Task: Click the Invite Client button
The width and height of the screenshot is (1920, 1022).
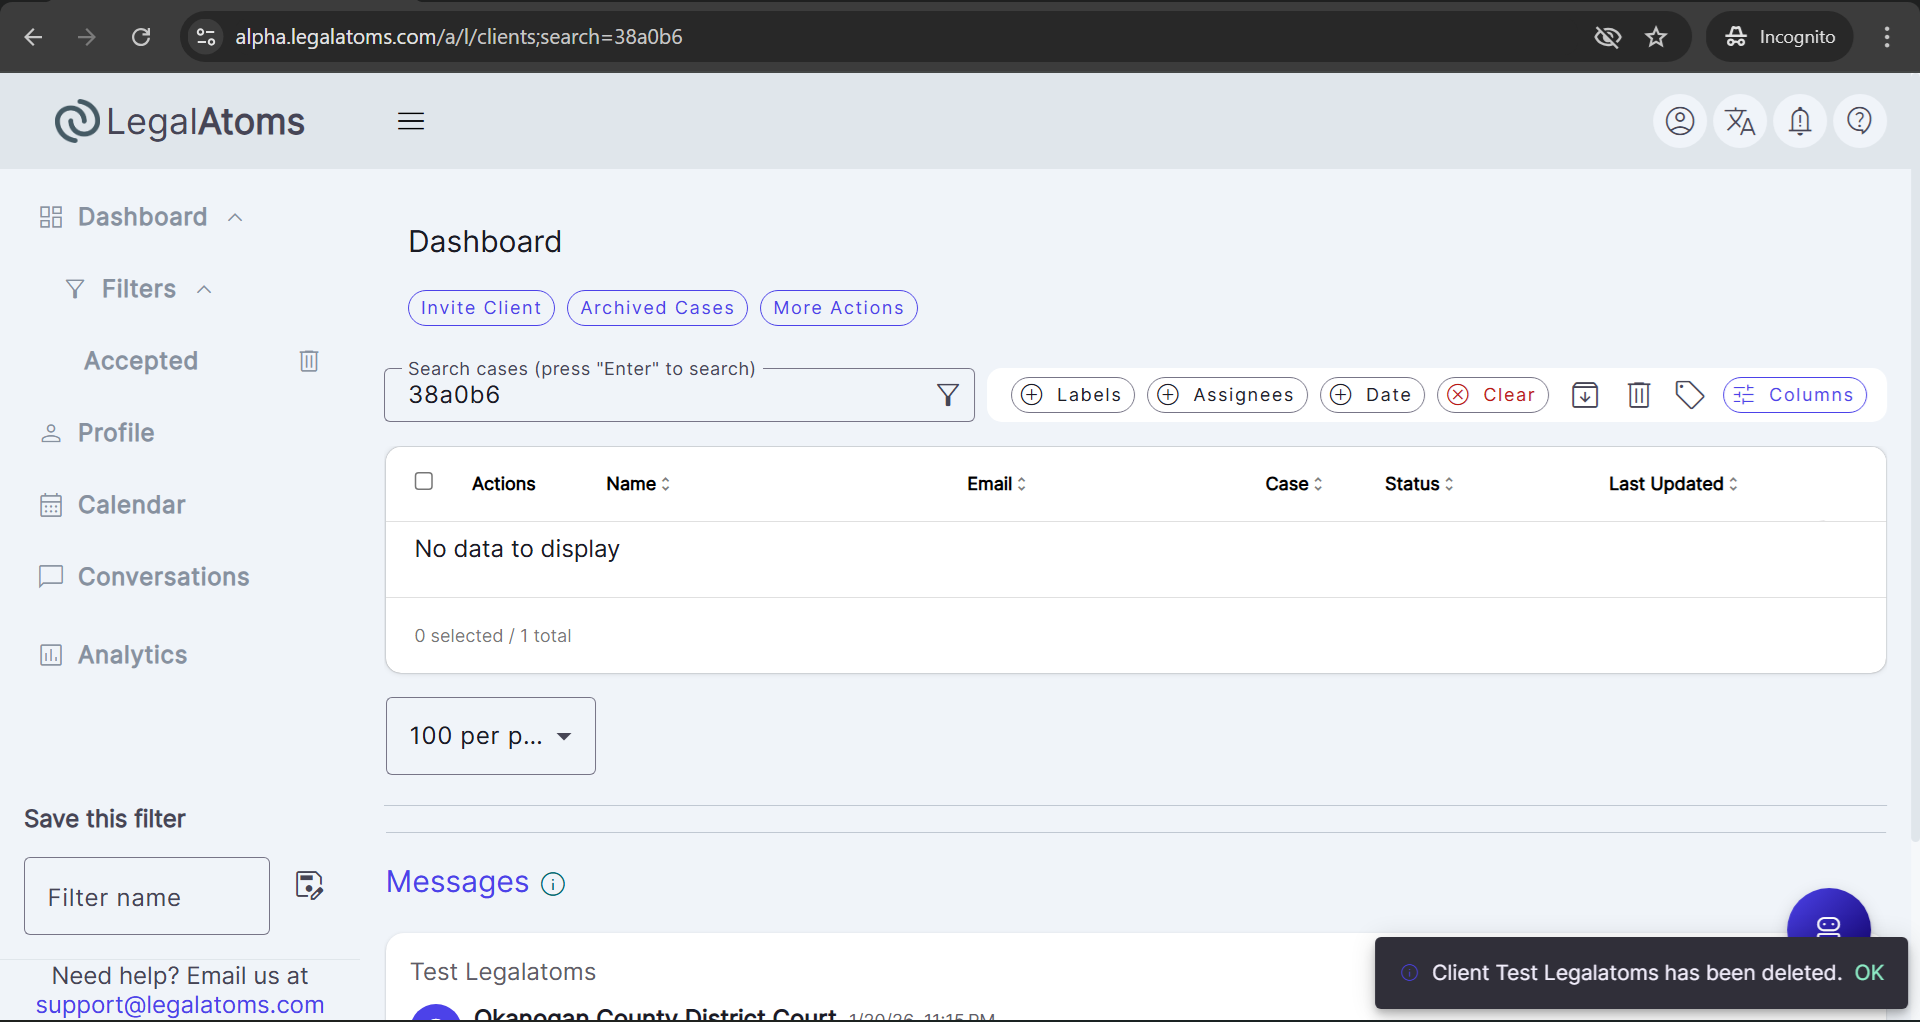Action: pos(481,308)
